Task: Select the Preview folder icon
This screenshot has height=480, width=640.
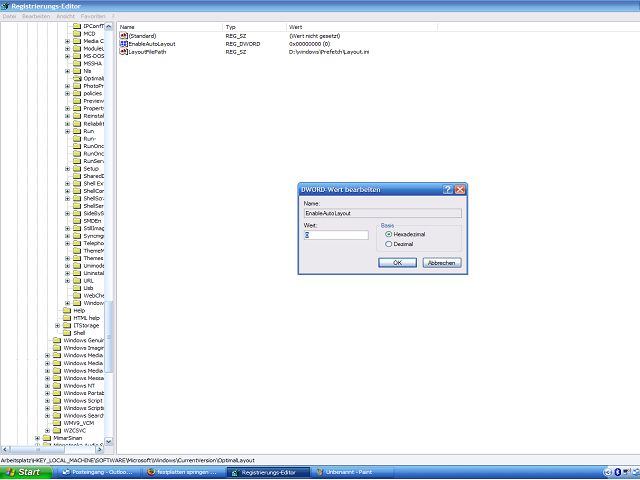Action: (x=77, y=101)
